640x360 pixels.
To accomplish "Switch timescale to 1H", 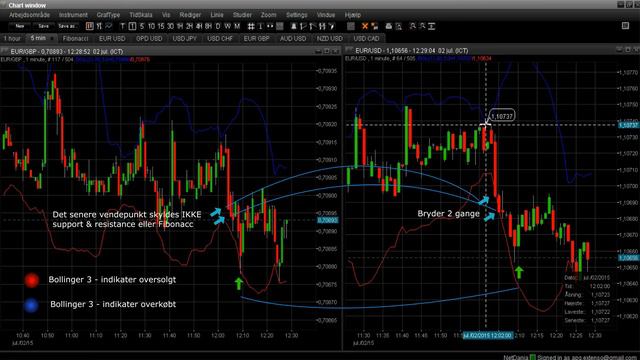I will [180, 26].
